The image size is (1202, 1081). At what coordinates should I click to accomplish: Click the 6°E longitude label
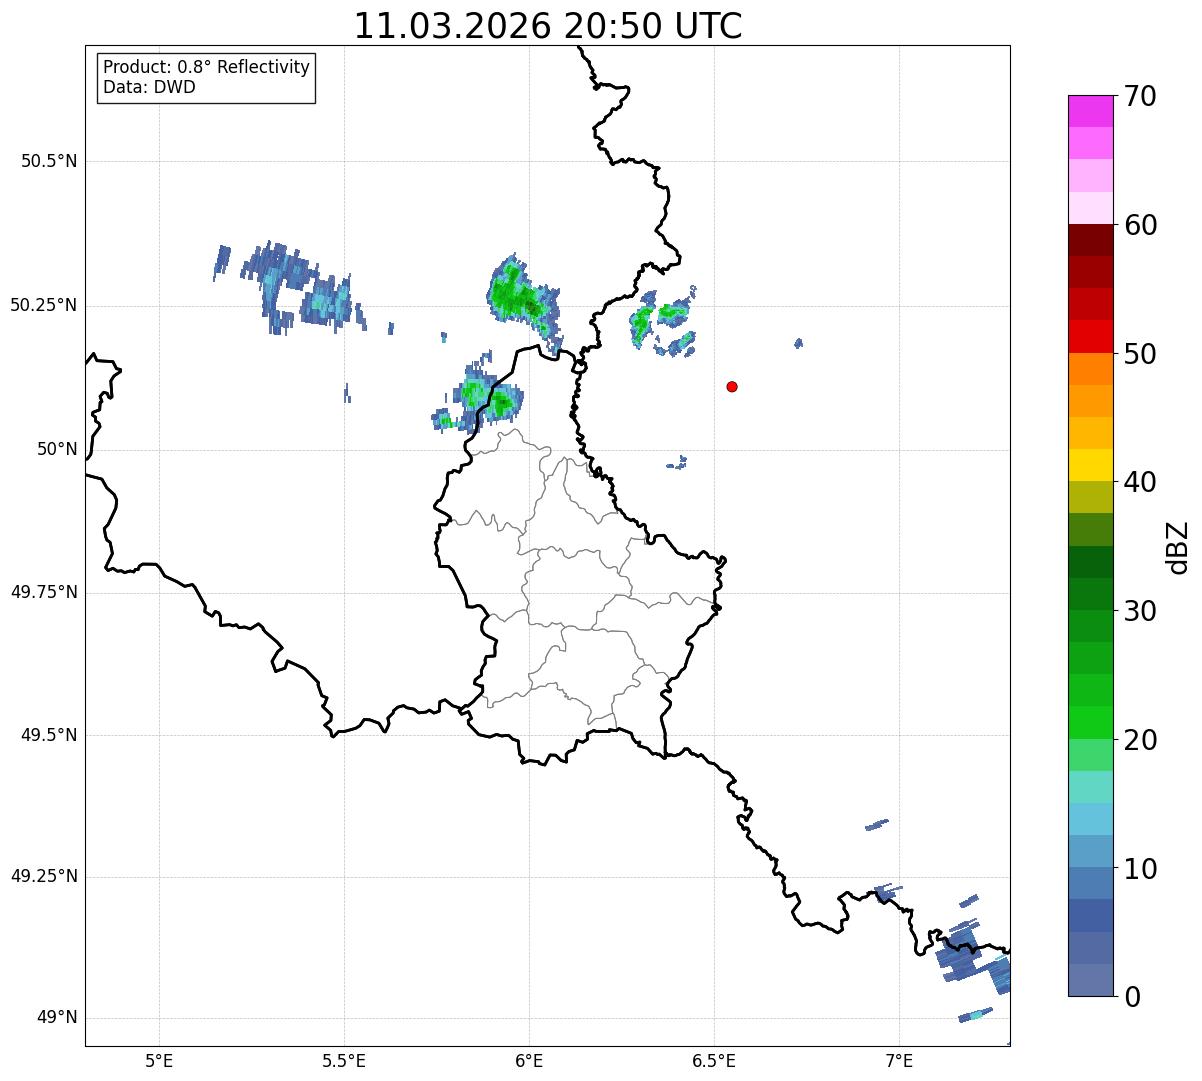click(x=529, y=1060)
